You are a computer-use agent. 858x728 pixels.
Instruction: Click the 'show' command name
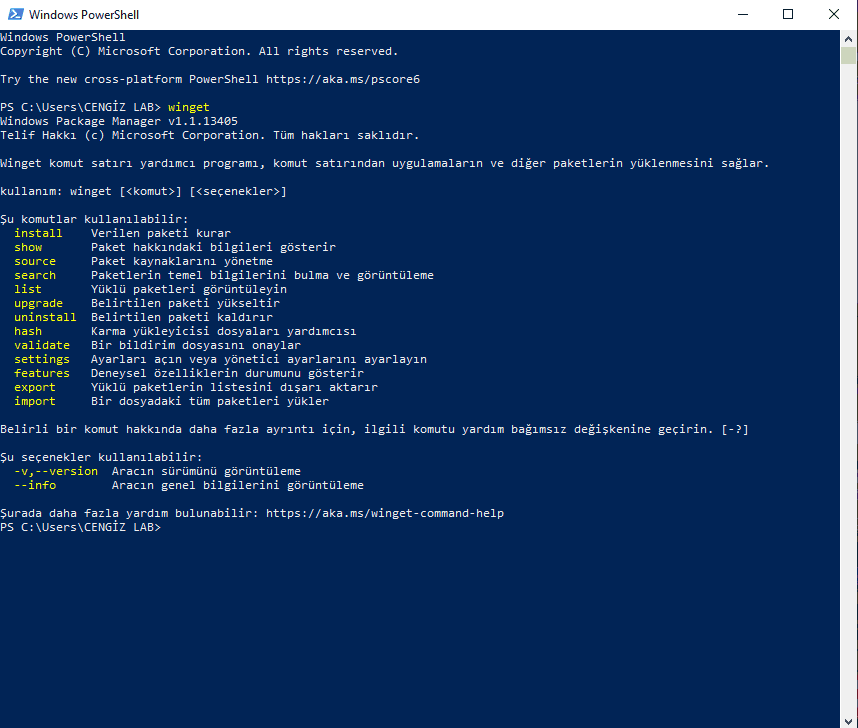pyautogui.click(x=28, y=247)
